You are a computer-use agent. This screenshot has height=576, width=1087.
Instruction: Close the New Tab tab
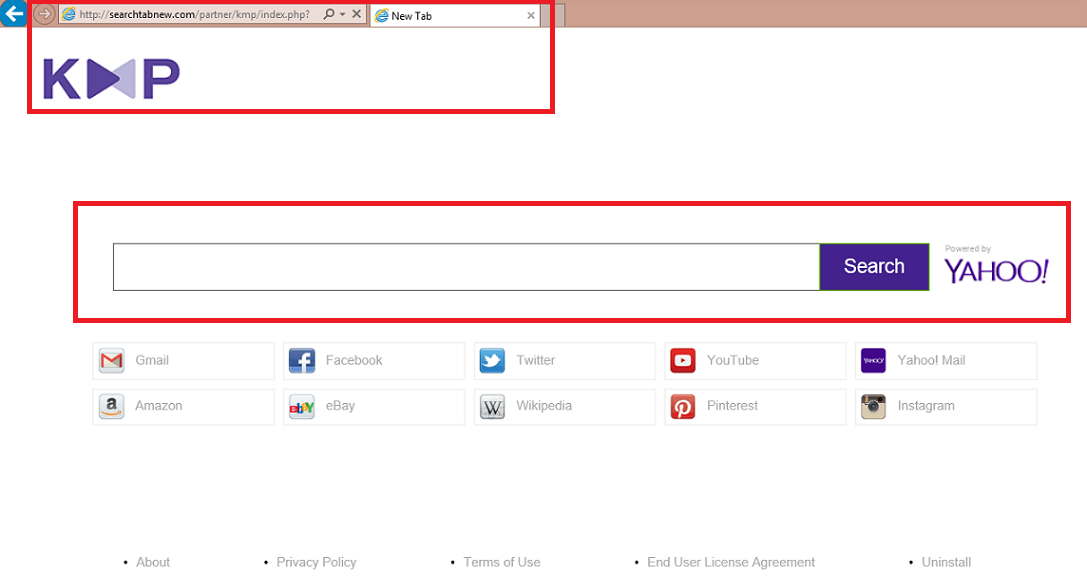(531, 15)
